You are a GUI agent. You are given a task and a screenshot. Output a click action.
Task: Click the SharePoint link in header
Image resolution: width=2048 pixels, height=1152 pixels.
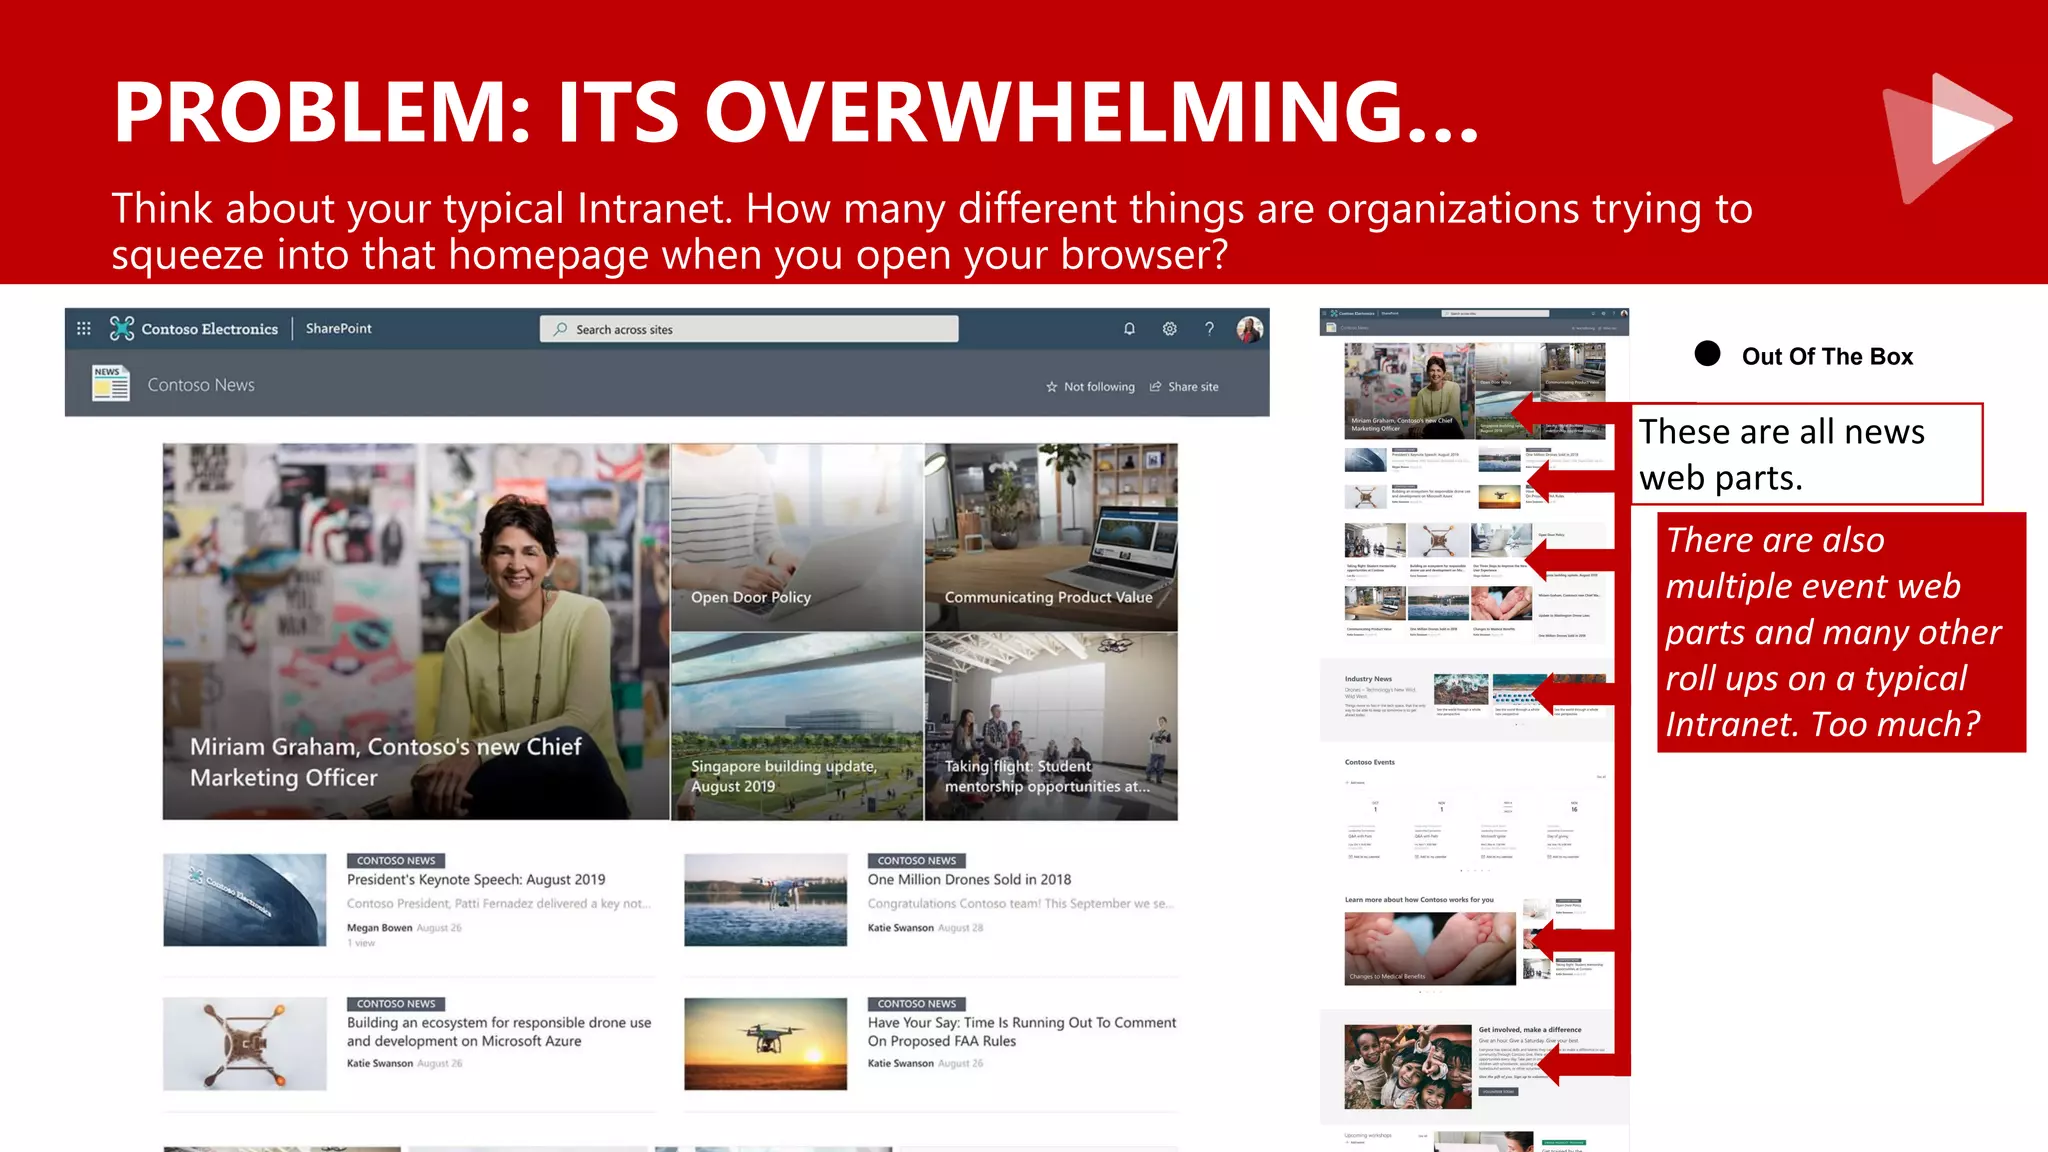tap(338, 328)
